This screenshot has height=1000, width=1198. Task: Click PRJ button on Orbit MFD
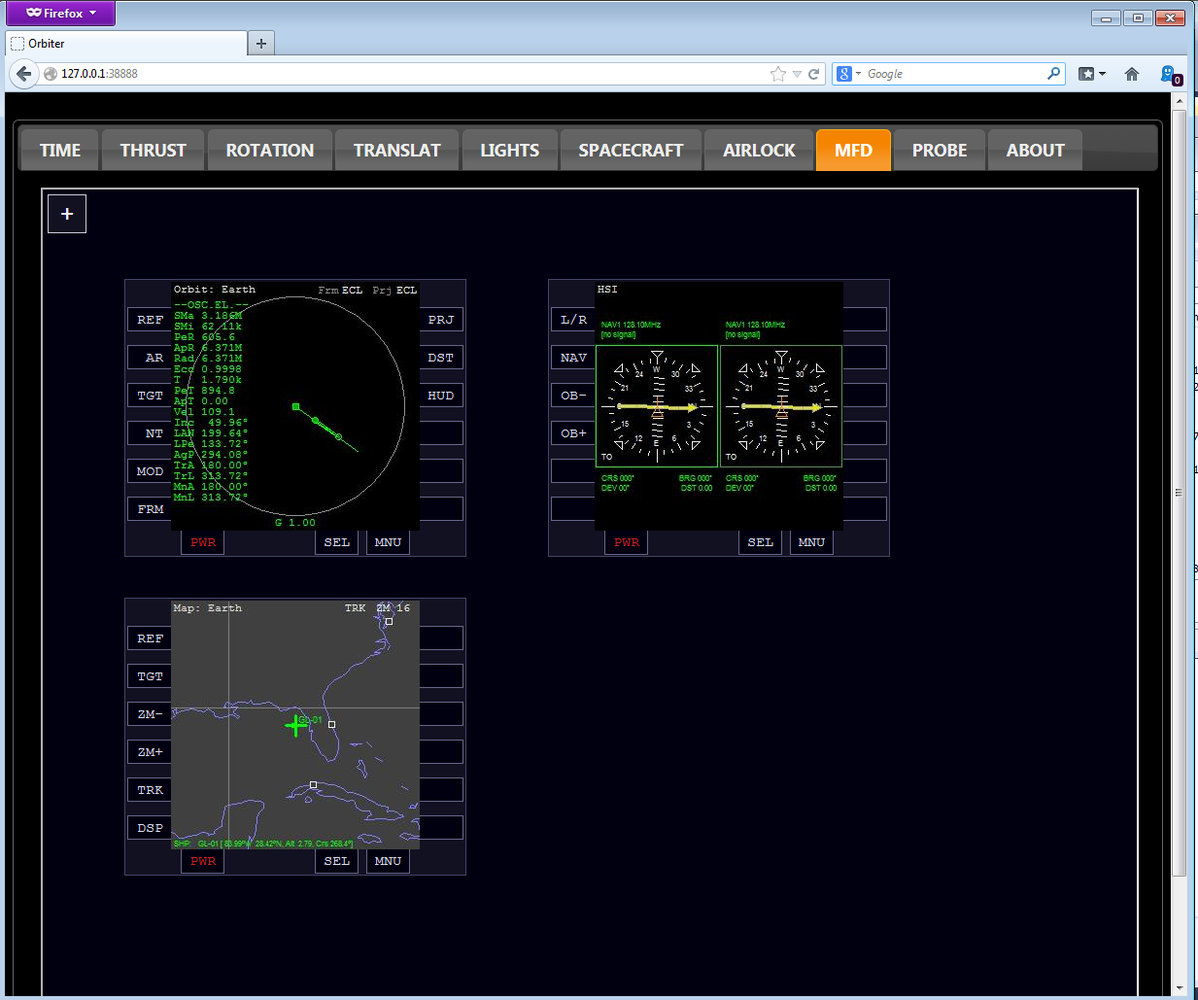[441, 320]
